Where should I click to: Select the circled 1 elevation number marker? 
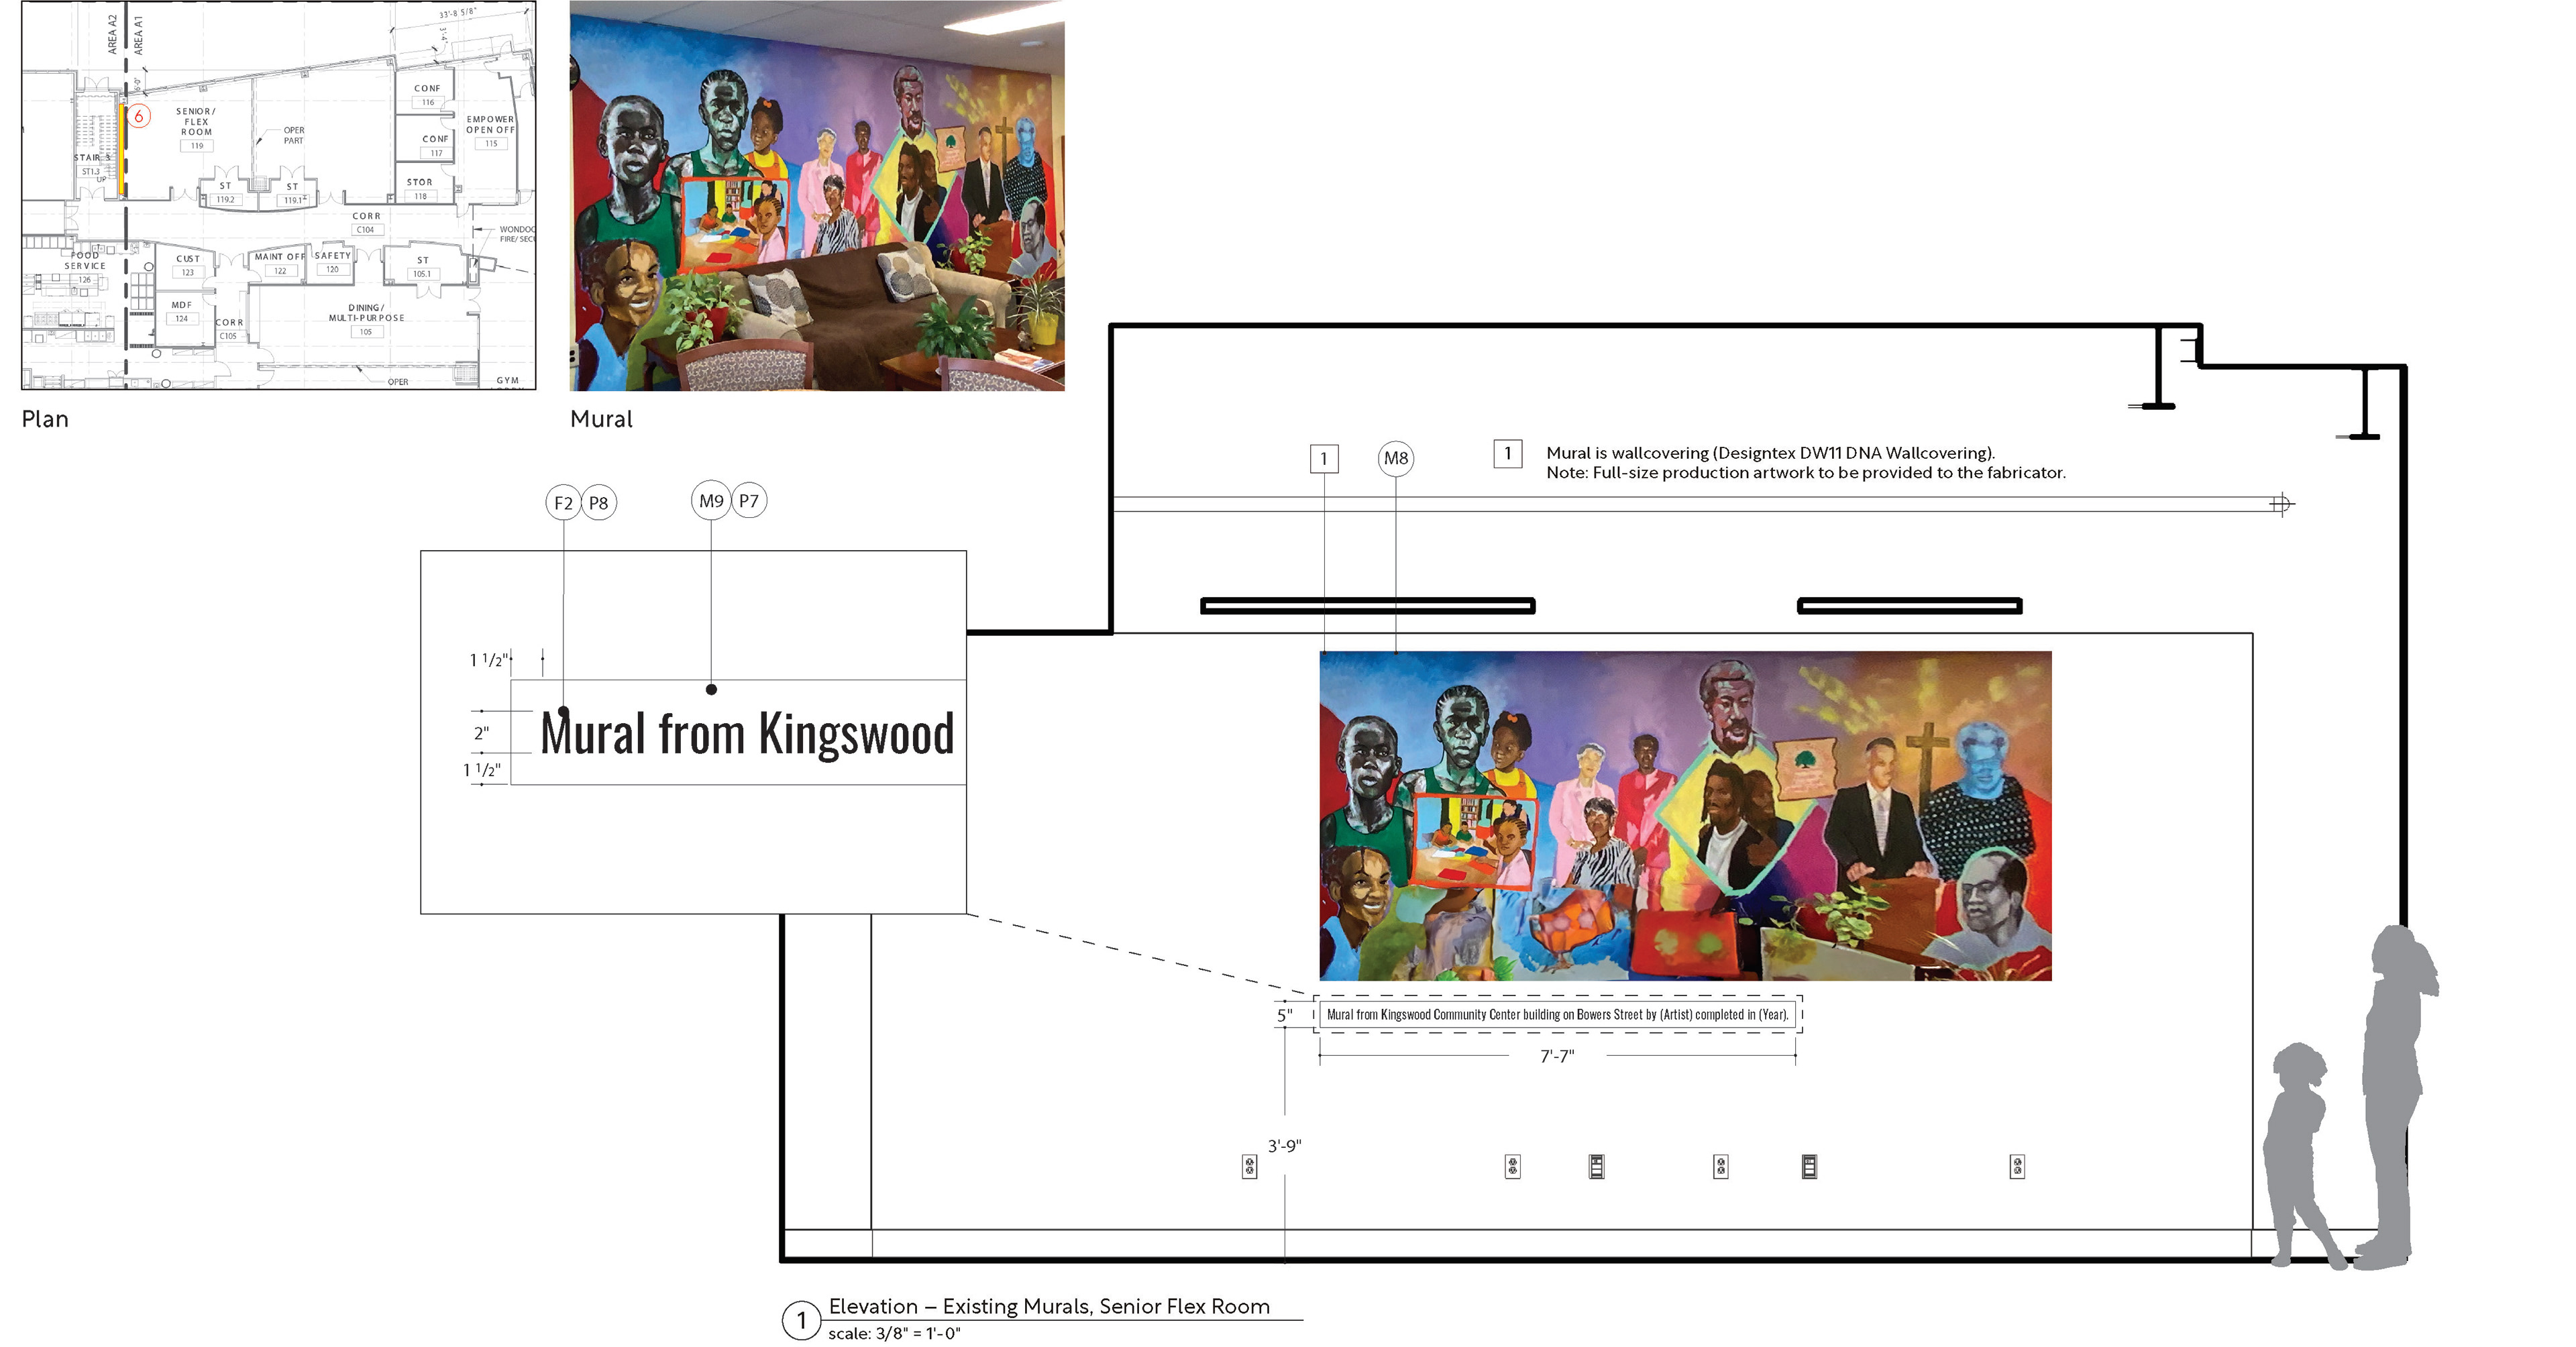801,1320
